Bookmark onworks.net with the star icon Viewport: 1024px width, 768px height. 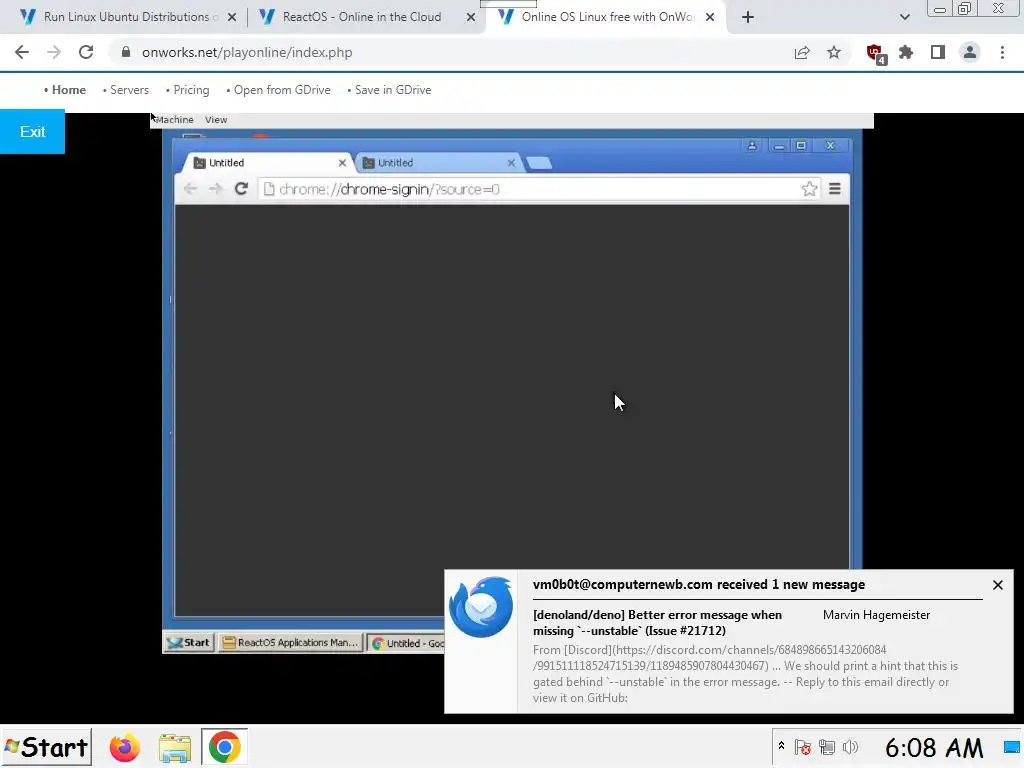pyautogui.click(x=834, y=52)
